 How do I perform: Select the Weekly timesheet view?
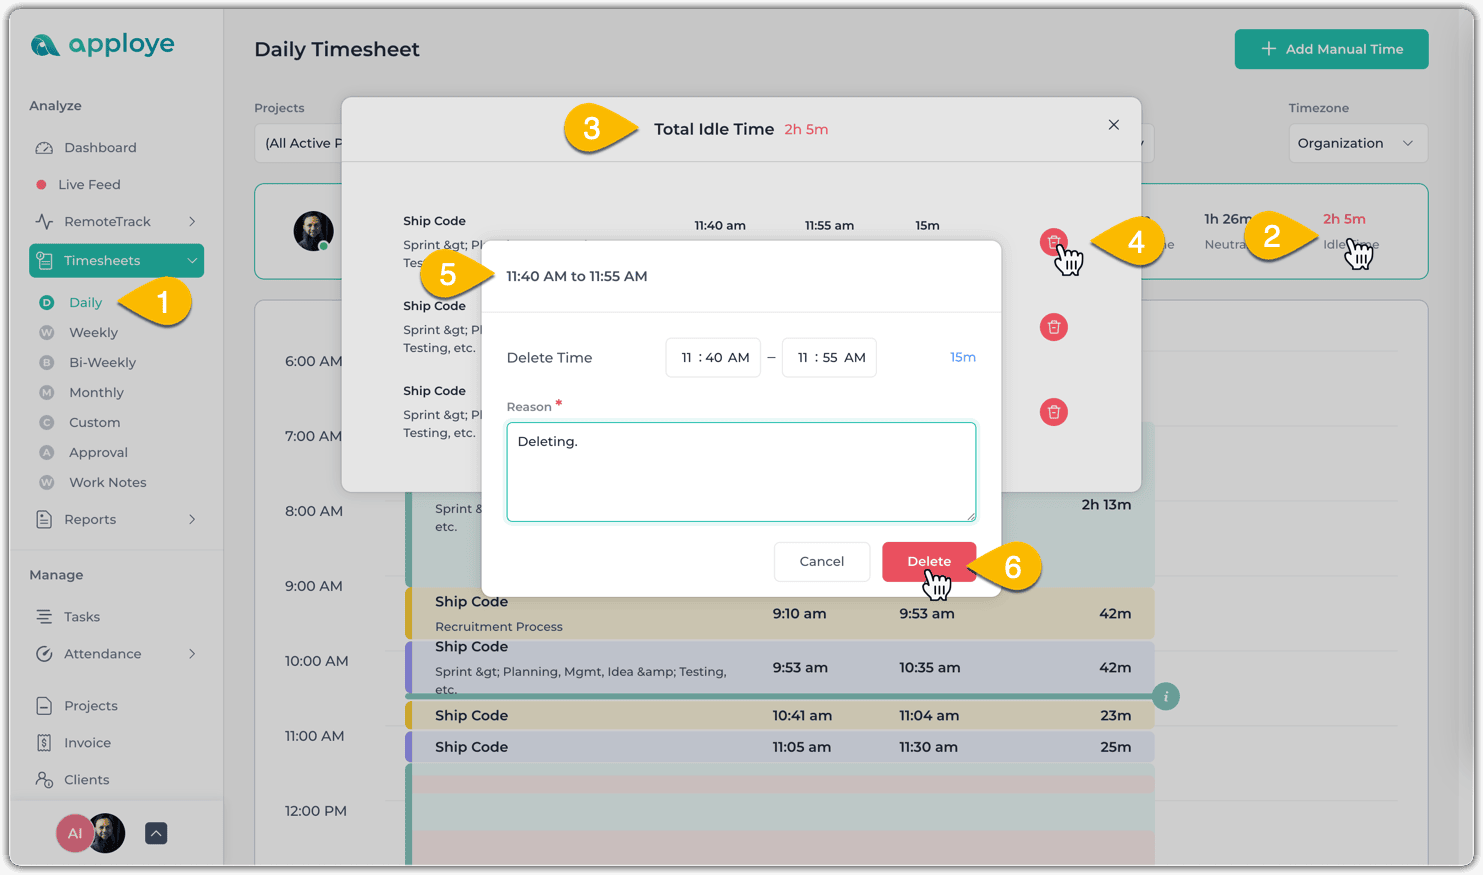[93, 333]
